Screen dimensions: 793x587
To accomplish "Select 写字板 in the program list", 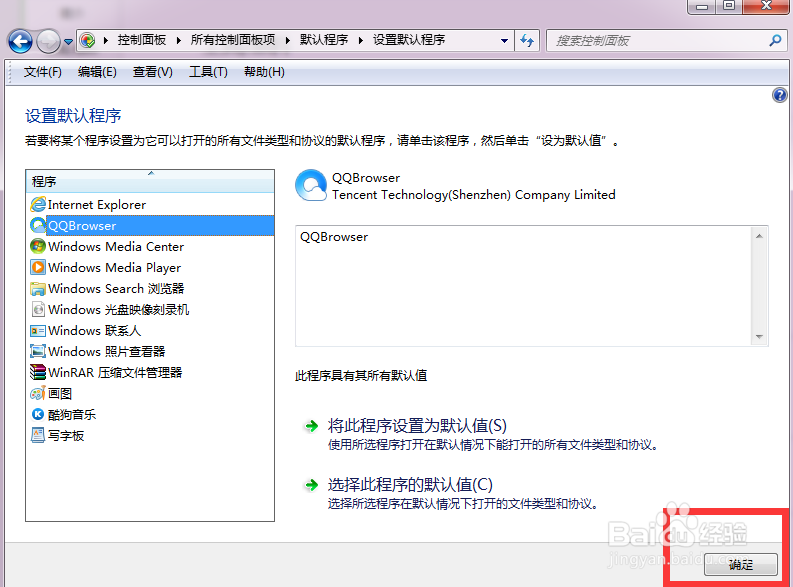I will coord(150,435).
